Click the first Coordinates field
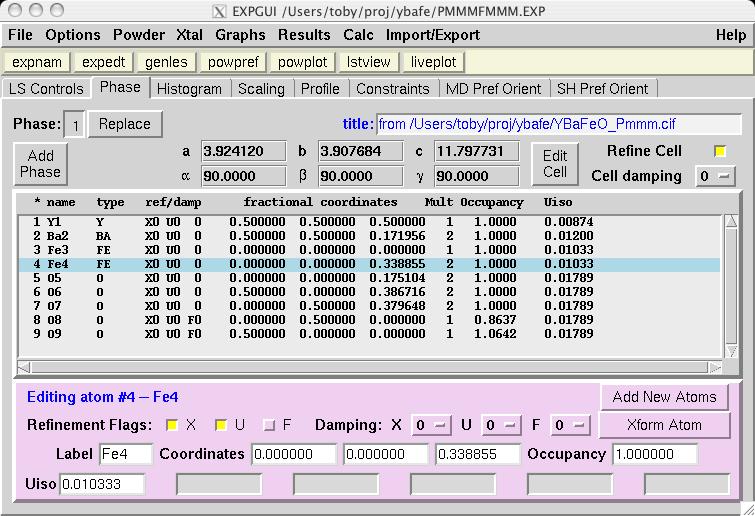 pyautogui.click(x=294, y=454)
